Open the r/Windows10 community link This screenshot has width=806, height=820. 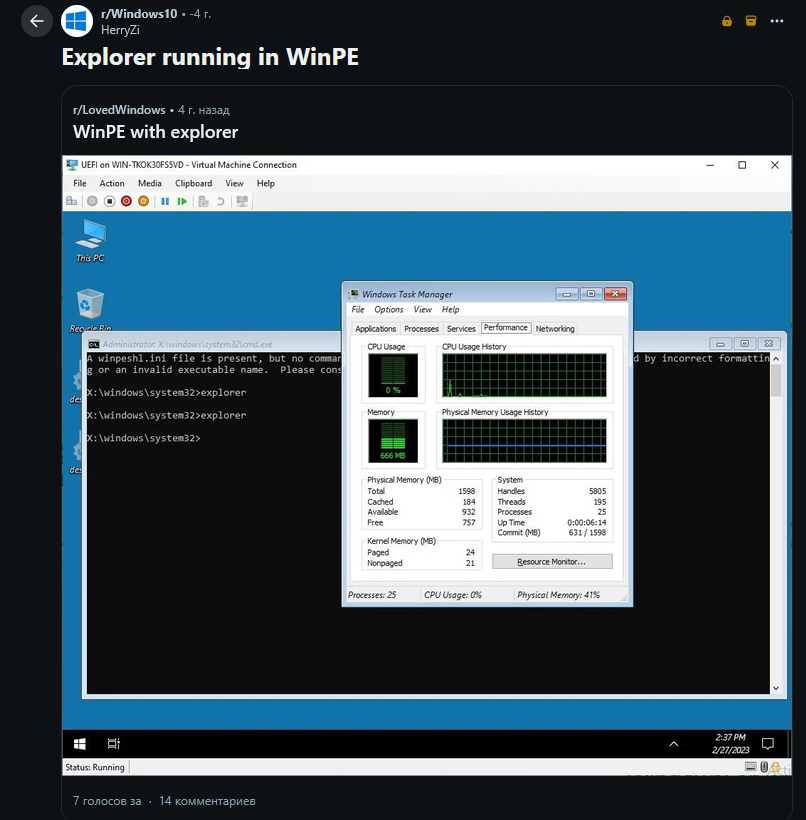click(x=139, y=14)
